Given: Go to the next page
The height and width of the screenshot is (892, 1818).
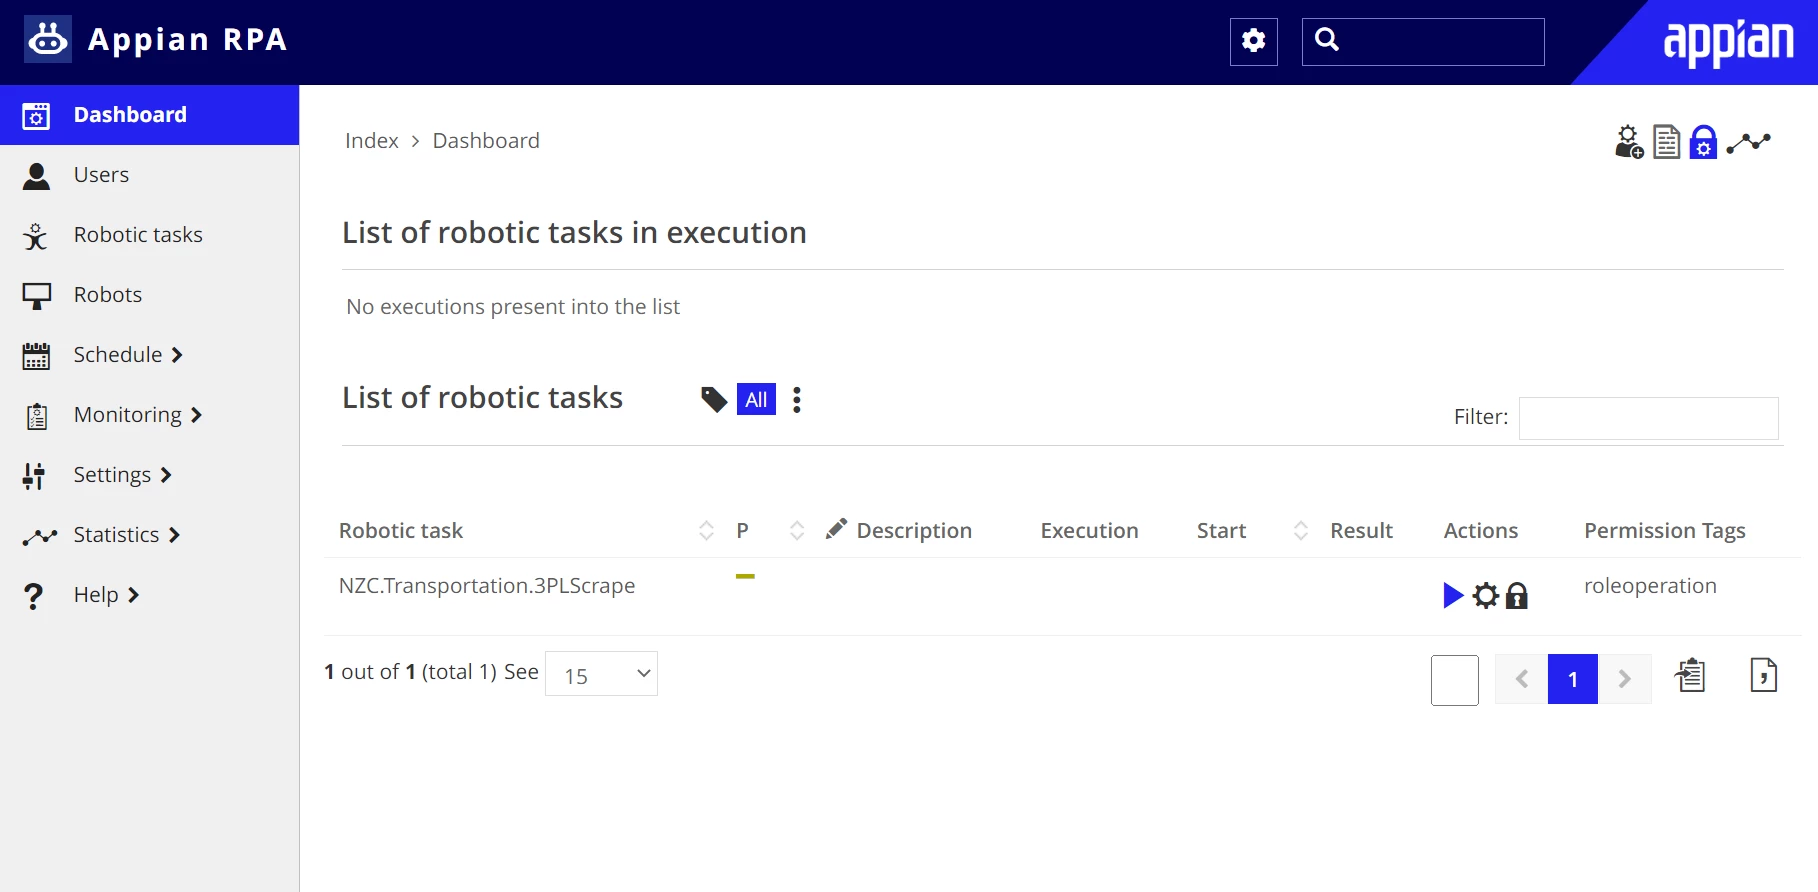Looking at the screenshot, I should (1625, 680).
